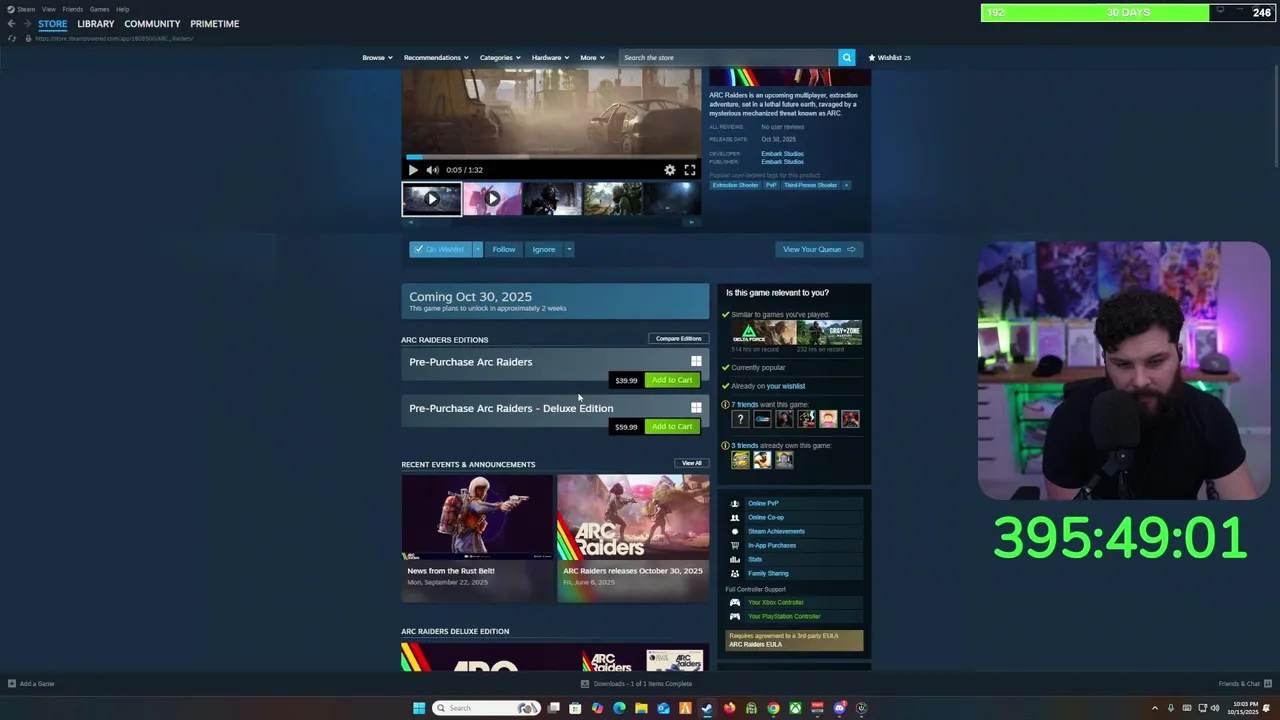Open ARC Raiders releases October 30 announcement

pyautogui.click(x=633, y=539)
